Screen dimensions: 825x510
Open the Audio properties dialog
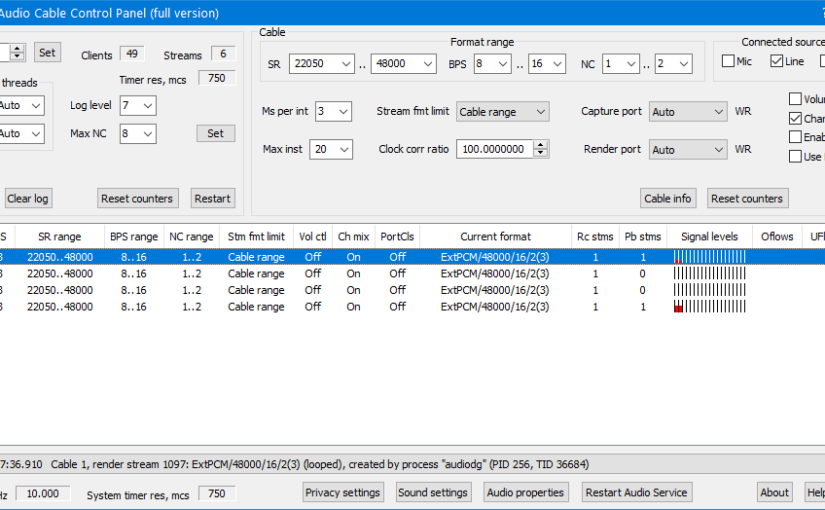[x=527, y=492]
